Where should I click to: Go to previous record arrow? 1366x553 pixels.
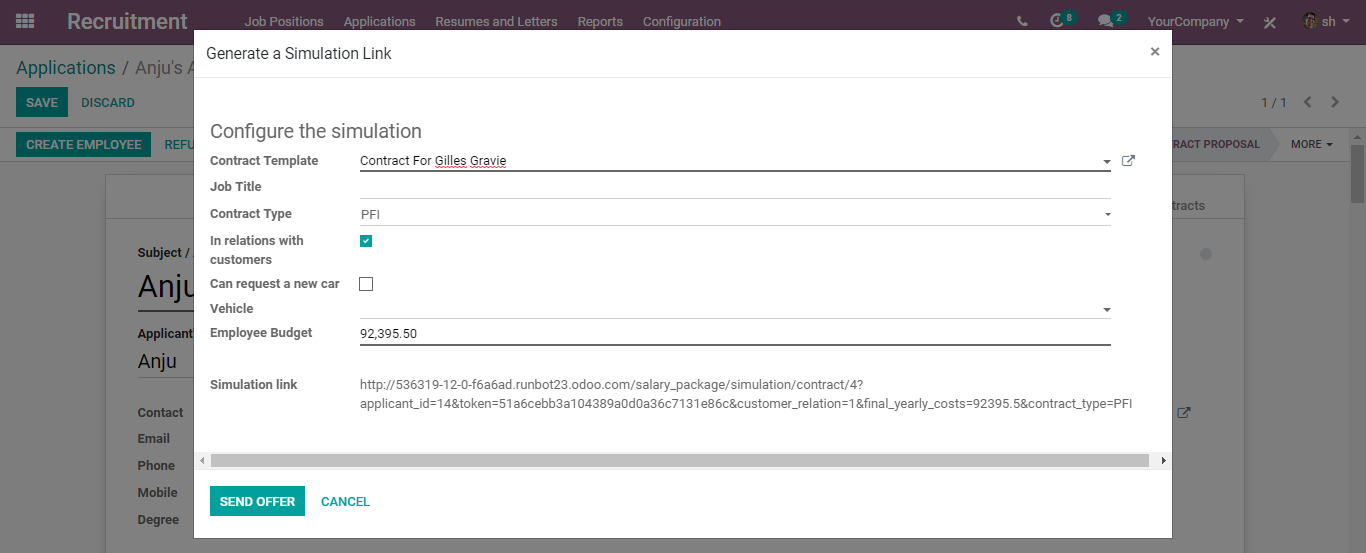1307,103
